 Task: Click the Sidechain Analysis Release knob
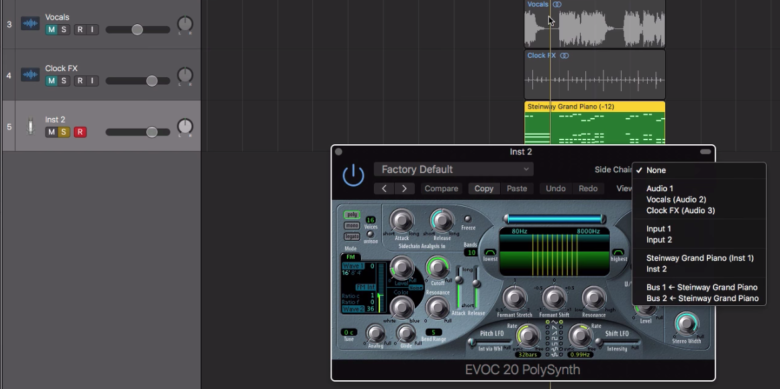coord(442,220)
